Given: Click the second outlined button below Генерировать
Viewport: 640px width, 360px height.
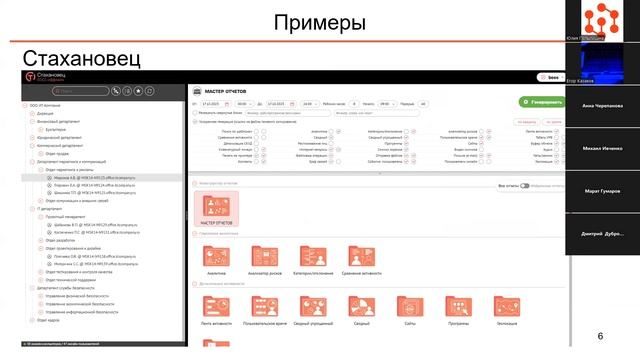Looking at the screenshot, I should (x=553, y=122).
